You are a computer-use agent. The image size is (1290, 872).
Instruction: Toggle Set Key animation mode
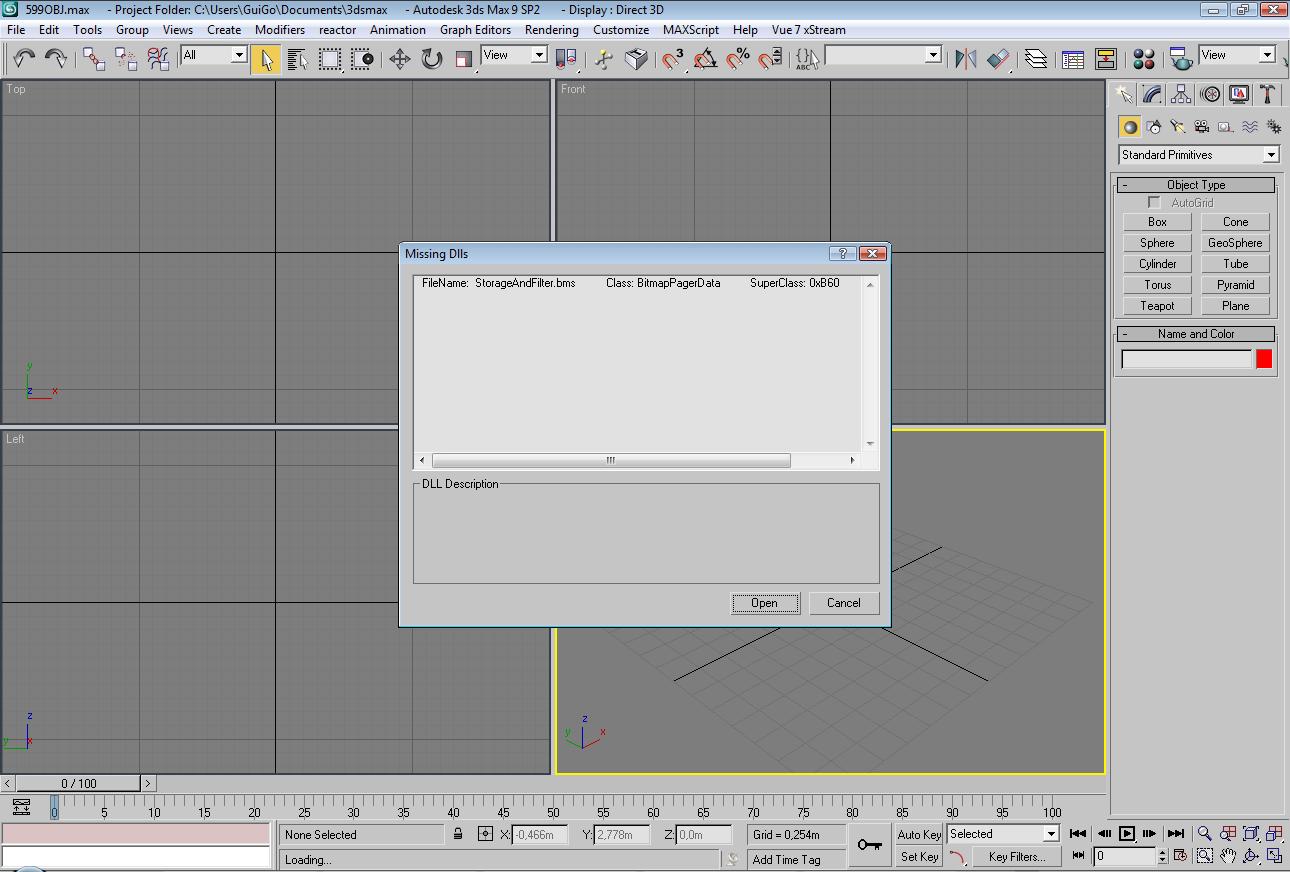(x=919, y=857)
